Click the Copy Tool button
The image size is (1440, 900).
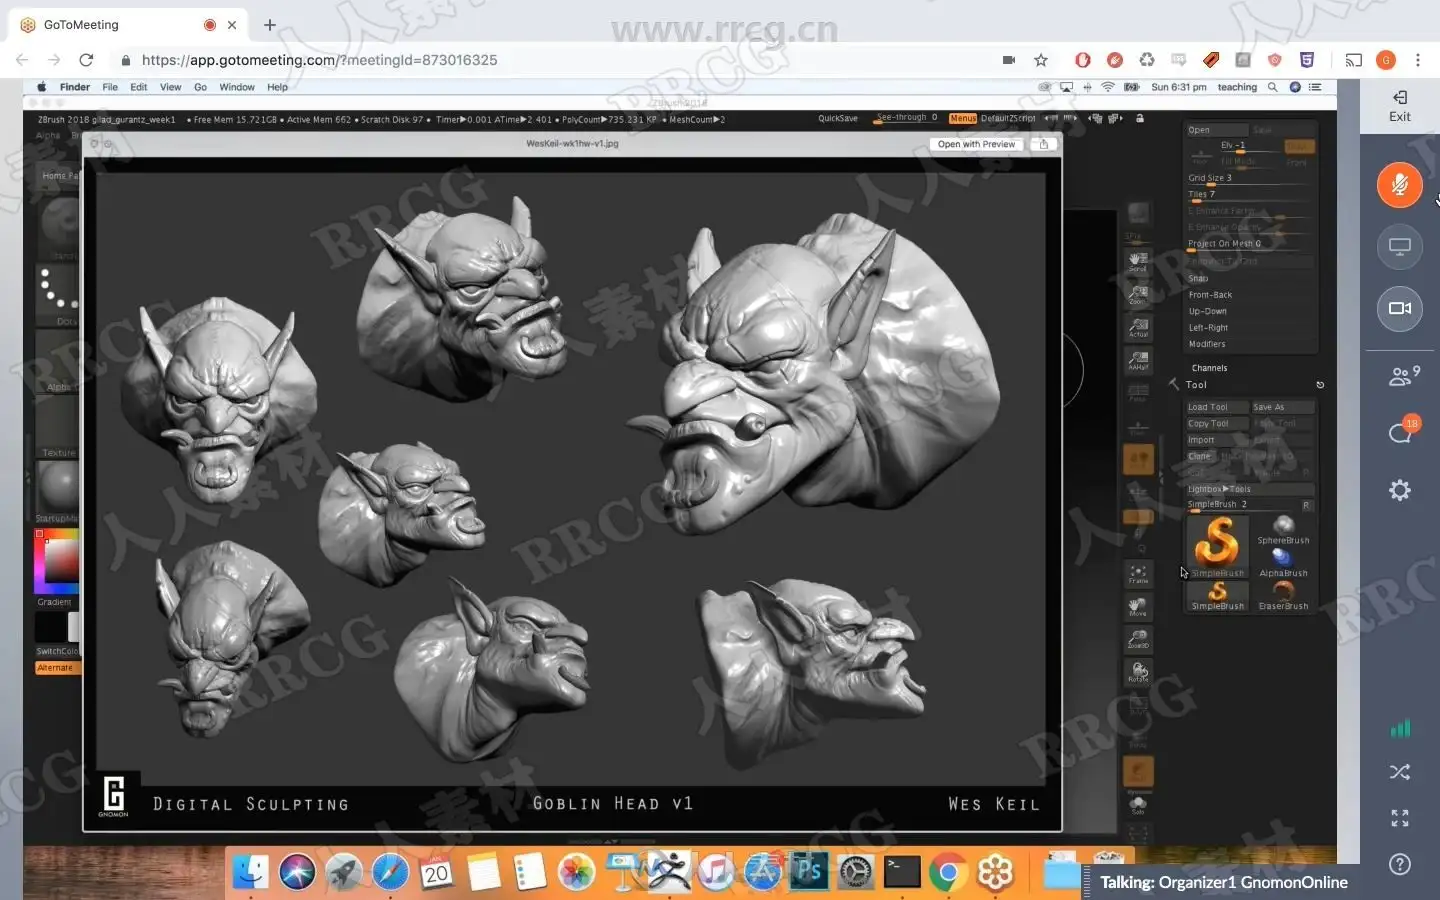[x=1217, y=424]
